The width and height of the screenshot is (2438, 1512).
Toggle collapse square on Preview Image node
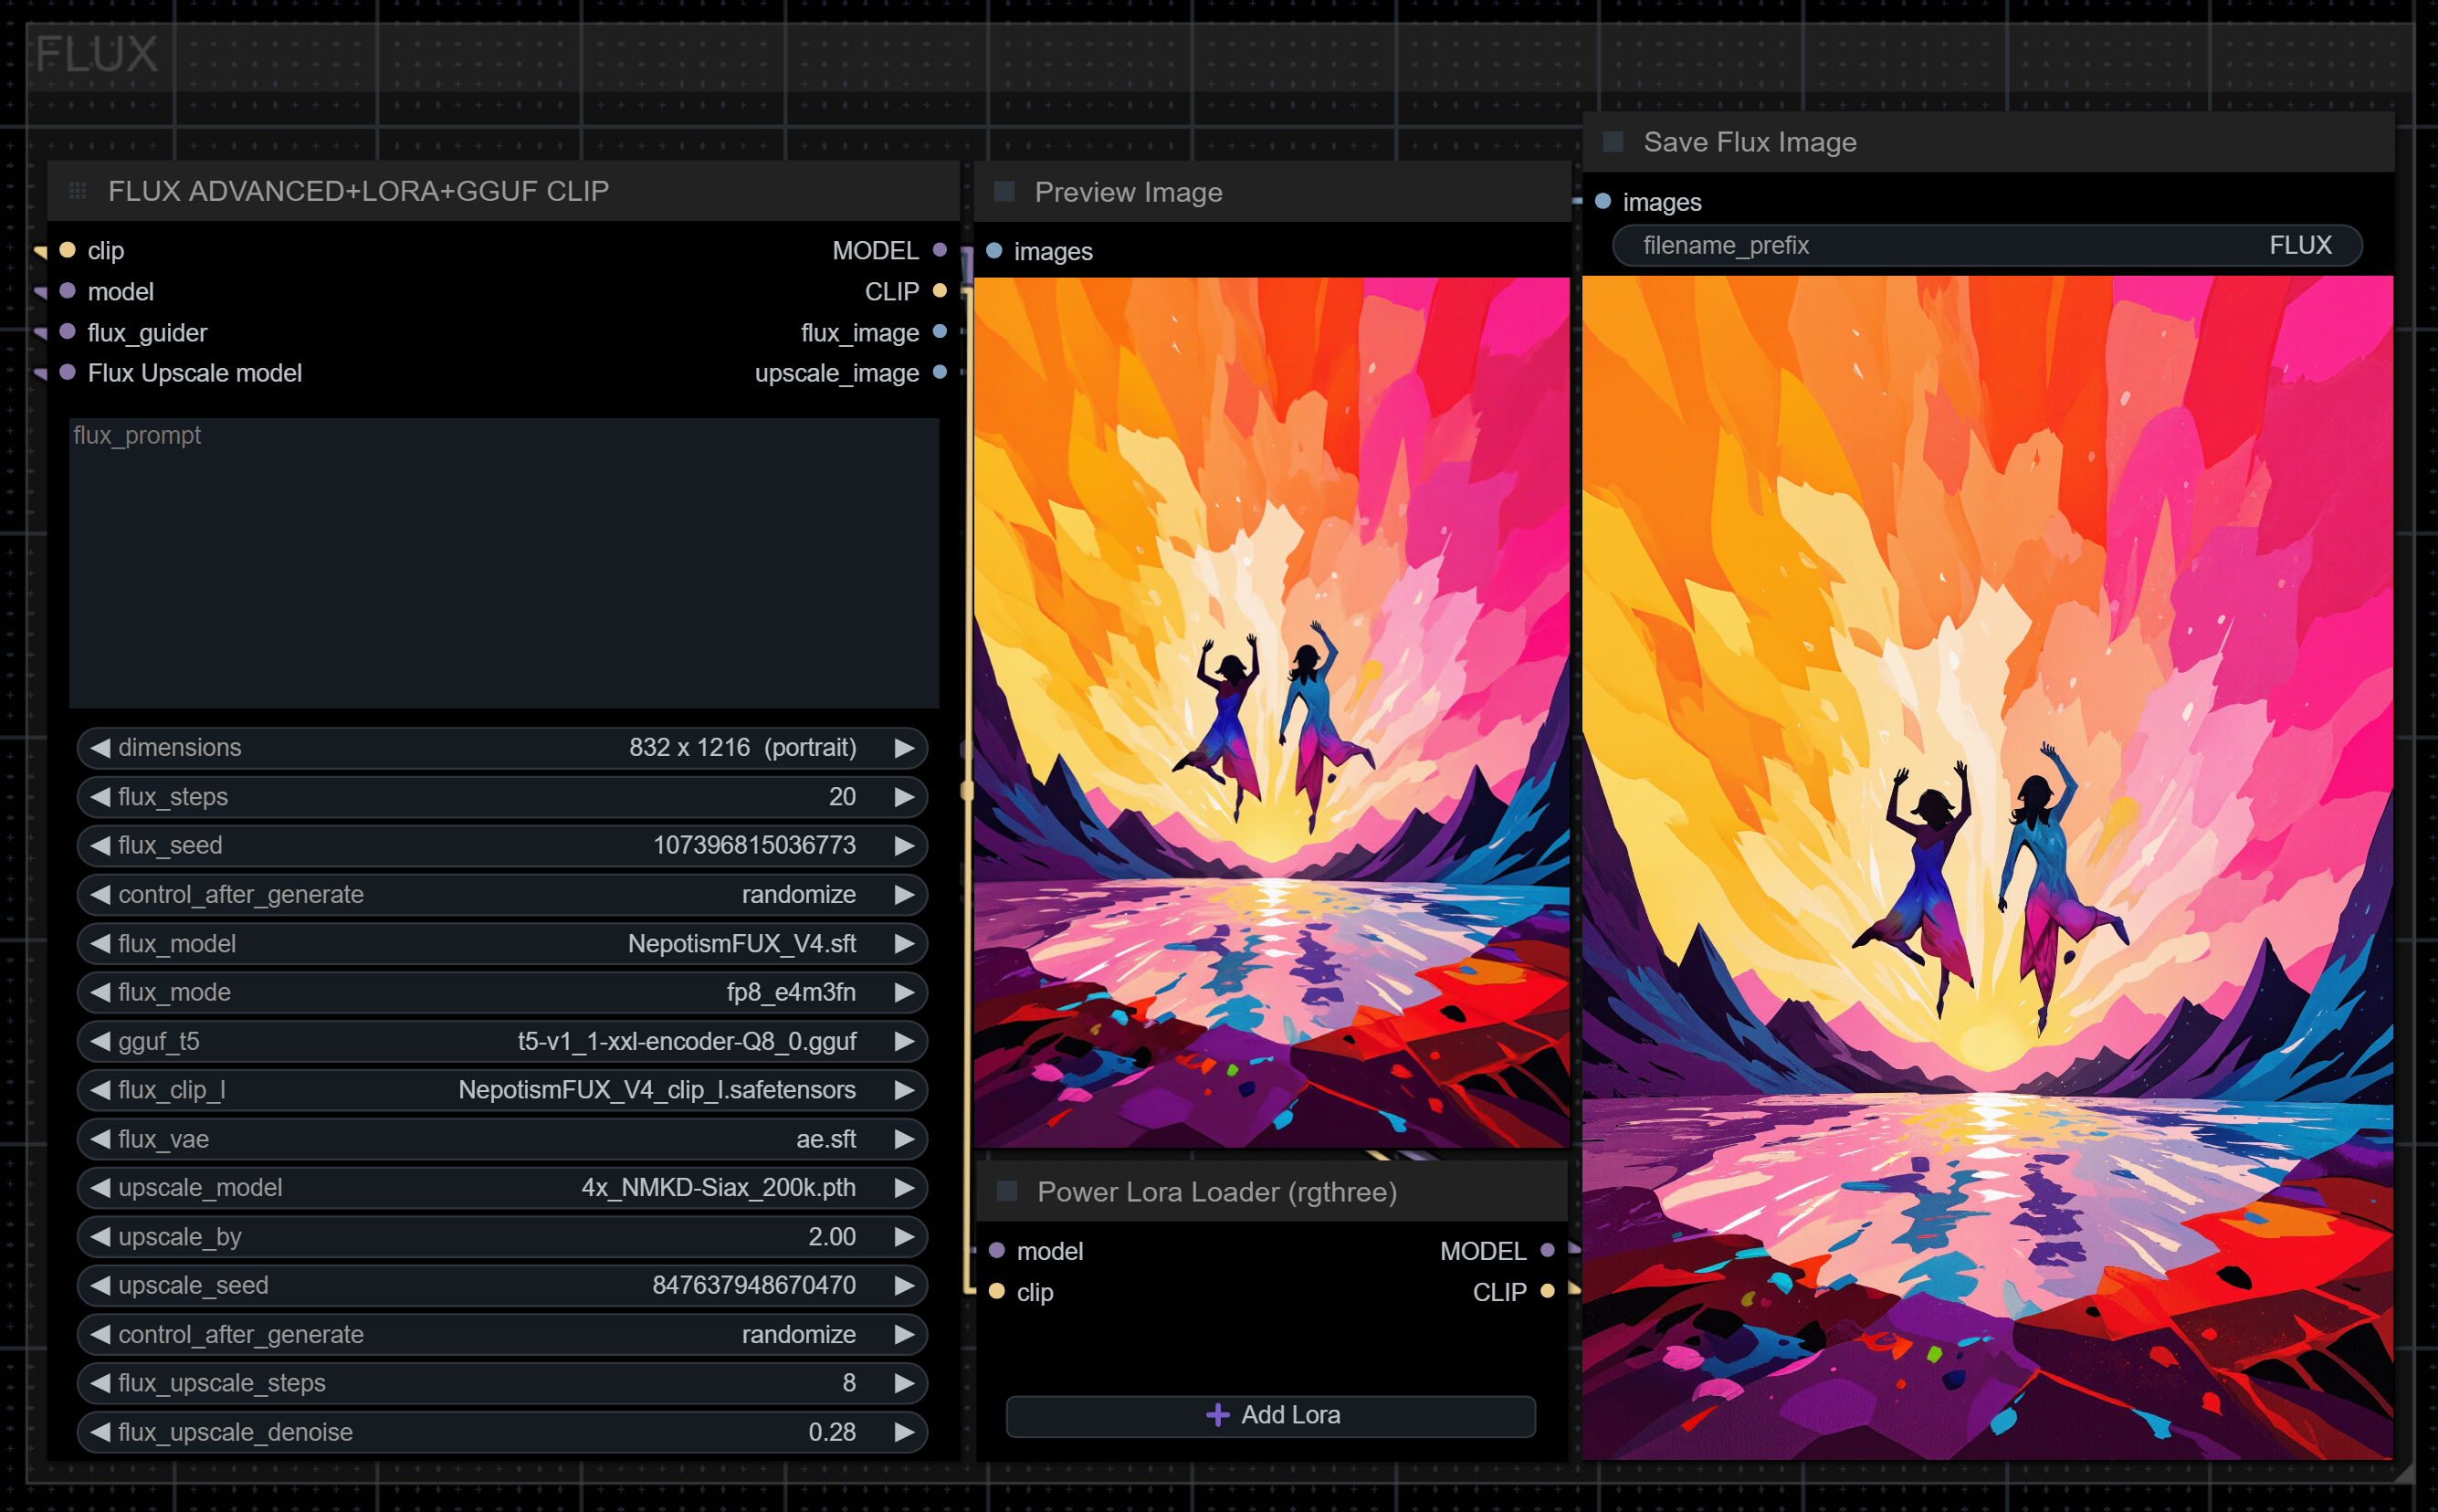1005,192
